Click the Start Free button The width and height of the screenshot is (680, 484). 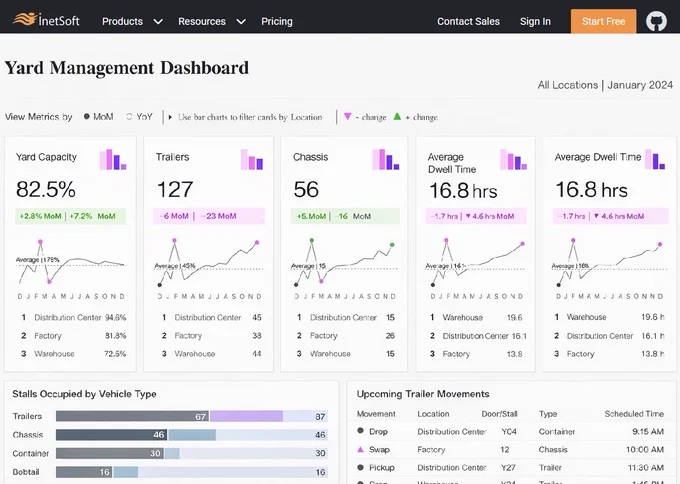603,21
